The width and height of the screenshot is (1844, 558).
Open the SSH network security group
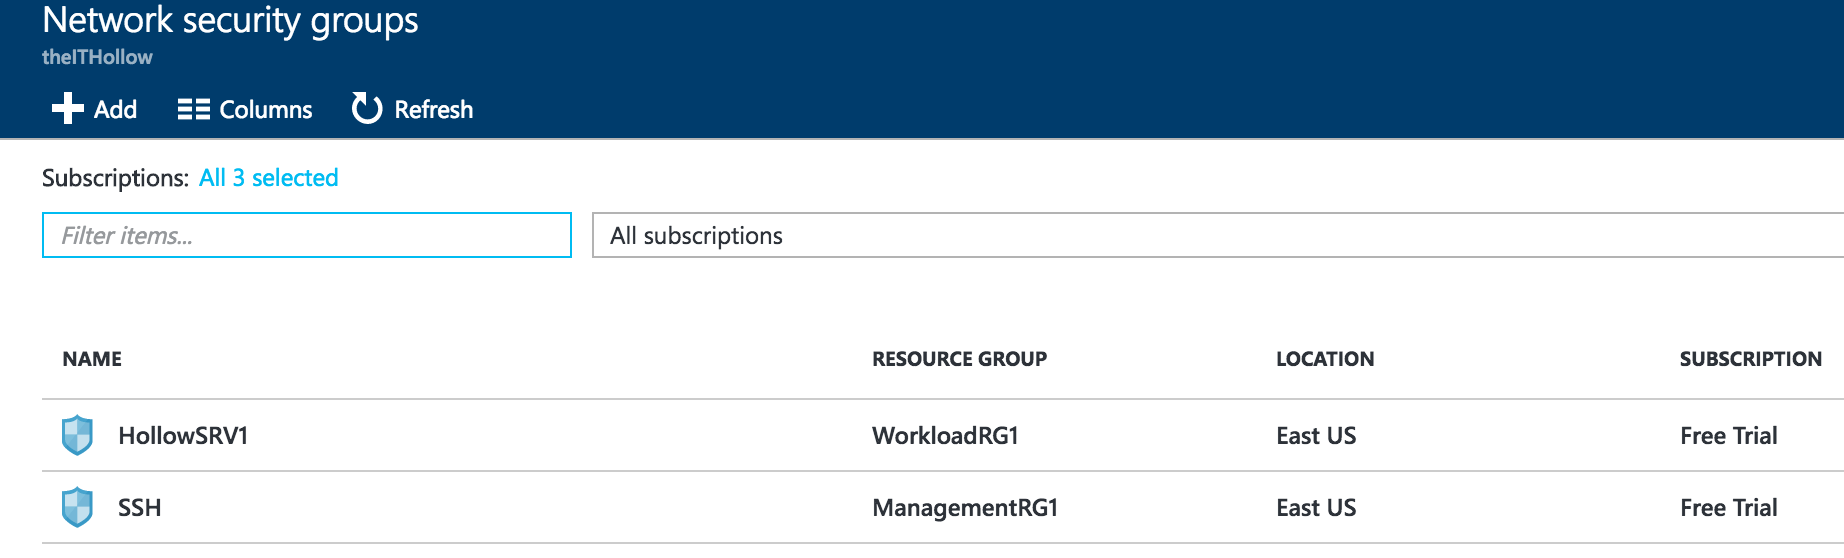coord(140,508)
